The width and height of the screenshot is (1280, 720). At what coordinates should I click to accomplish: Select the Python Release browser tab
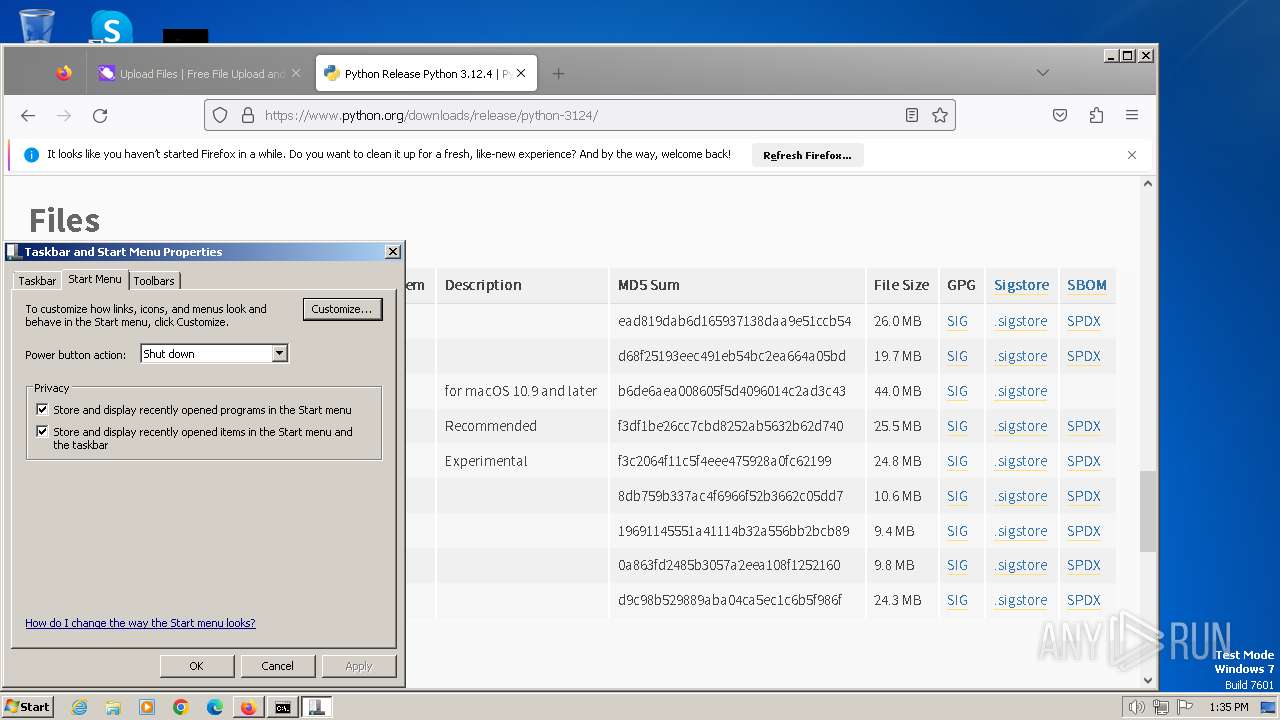(x=427, y=73)
